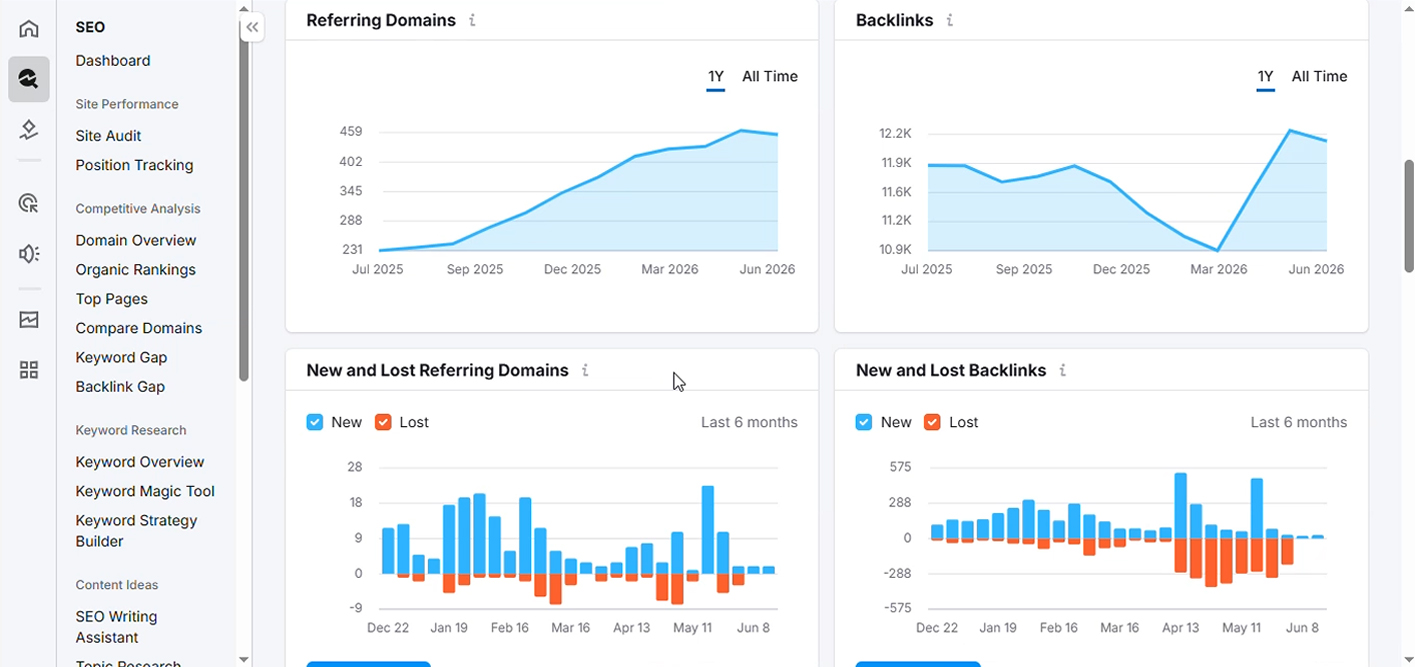The image size is (1415, 667).
Task: Collapse the sidebar with double-chevron button
Action: [x=252, y=28]
